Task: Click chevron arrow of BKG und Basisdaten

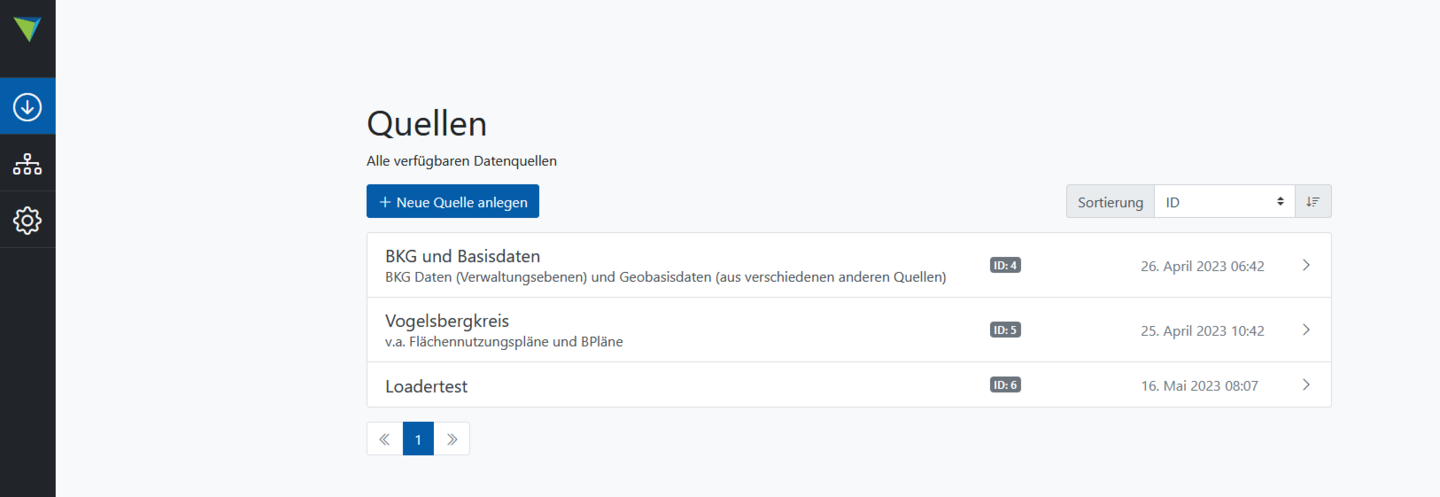Action: 1306,265
